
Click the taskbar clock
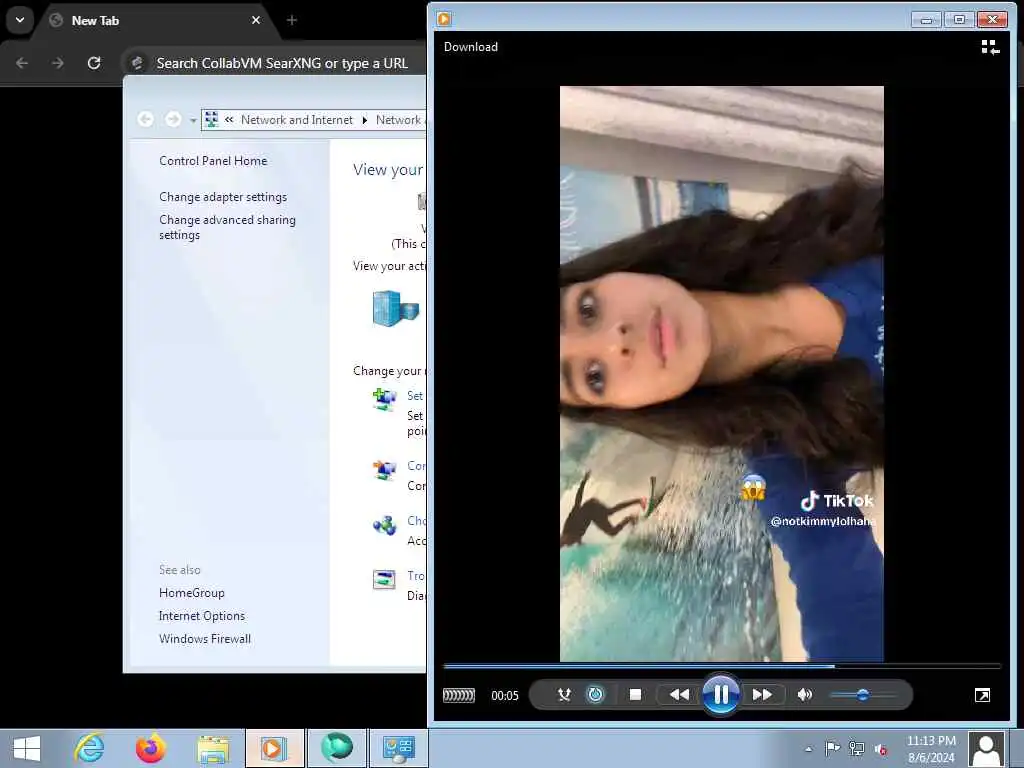pos(931,749)
